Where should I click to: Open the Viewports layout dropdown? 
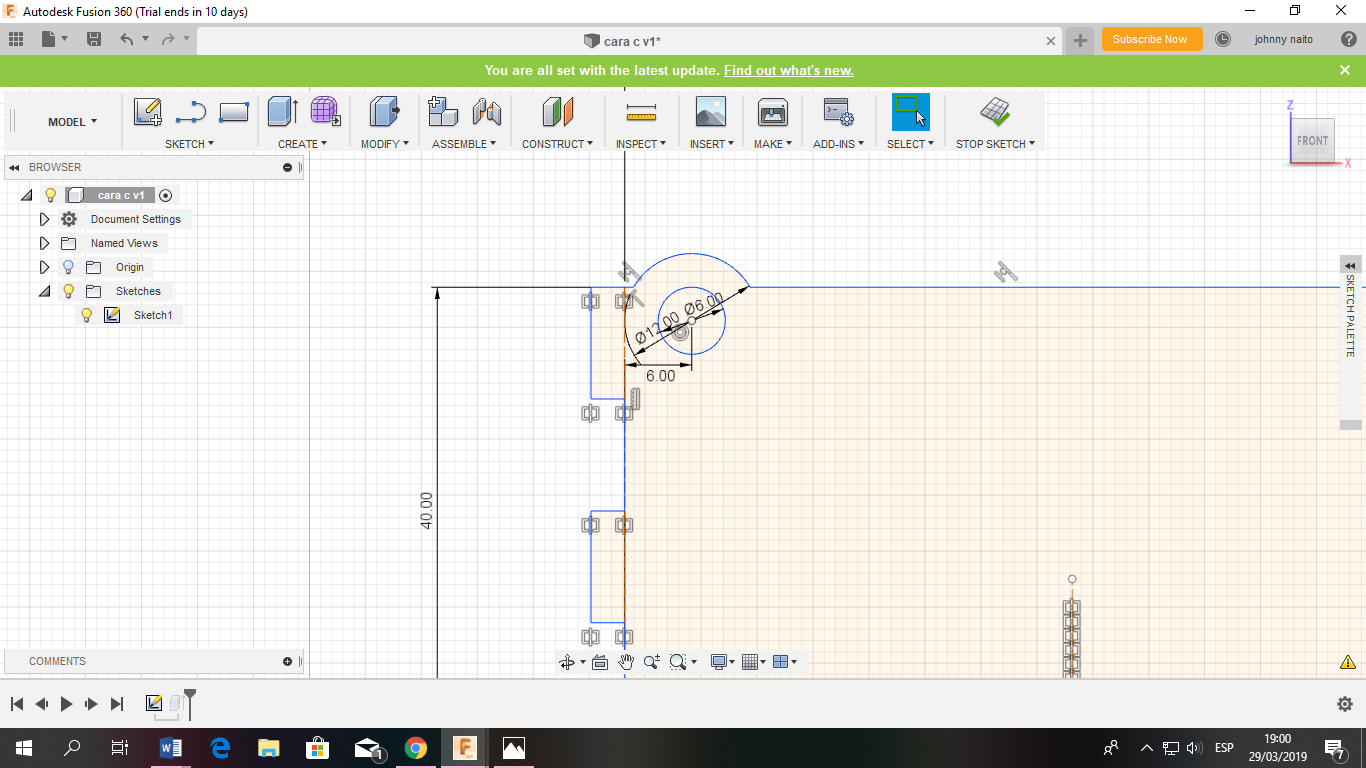pyautogui.click(x=785, y=661)
